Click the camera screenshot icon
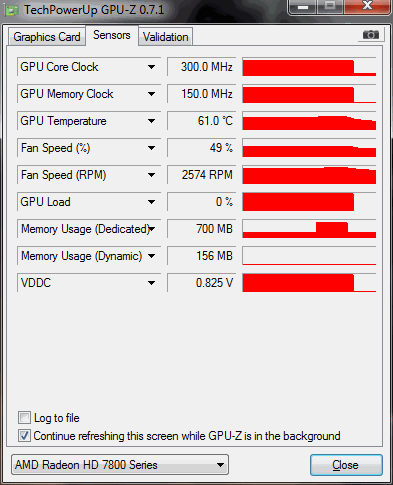This screenshot has width=393, height=485. [x=371, y=34]
